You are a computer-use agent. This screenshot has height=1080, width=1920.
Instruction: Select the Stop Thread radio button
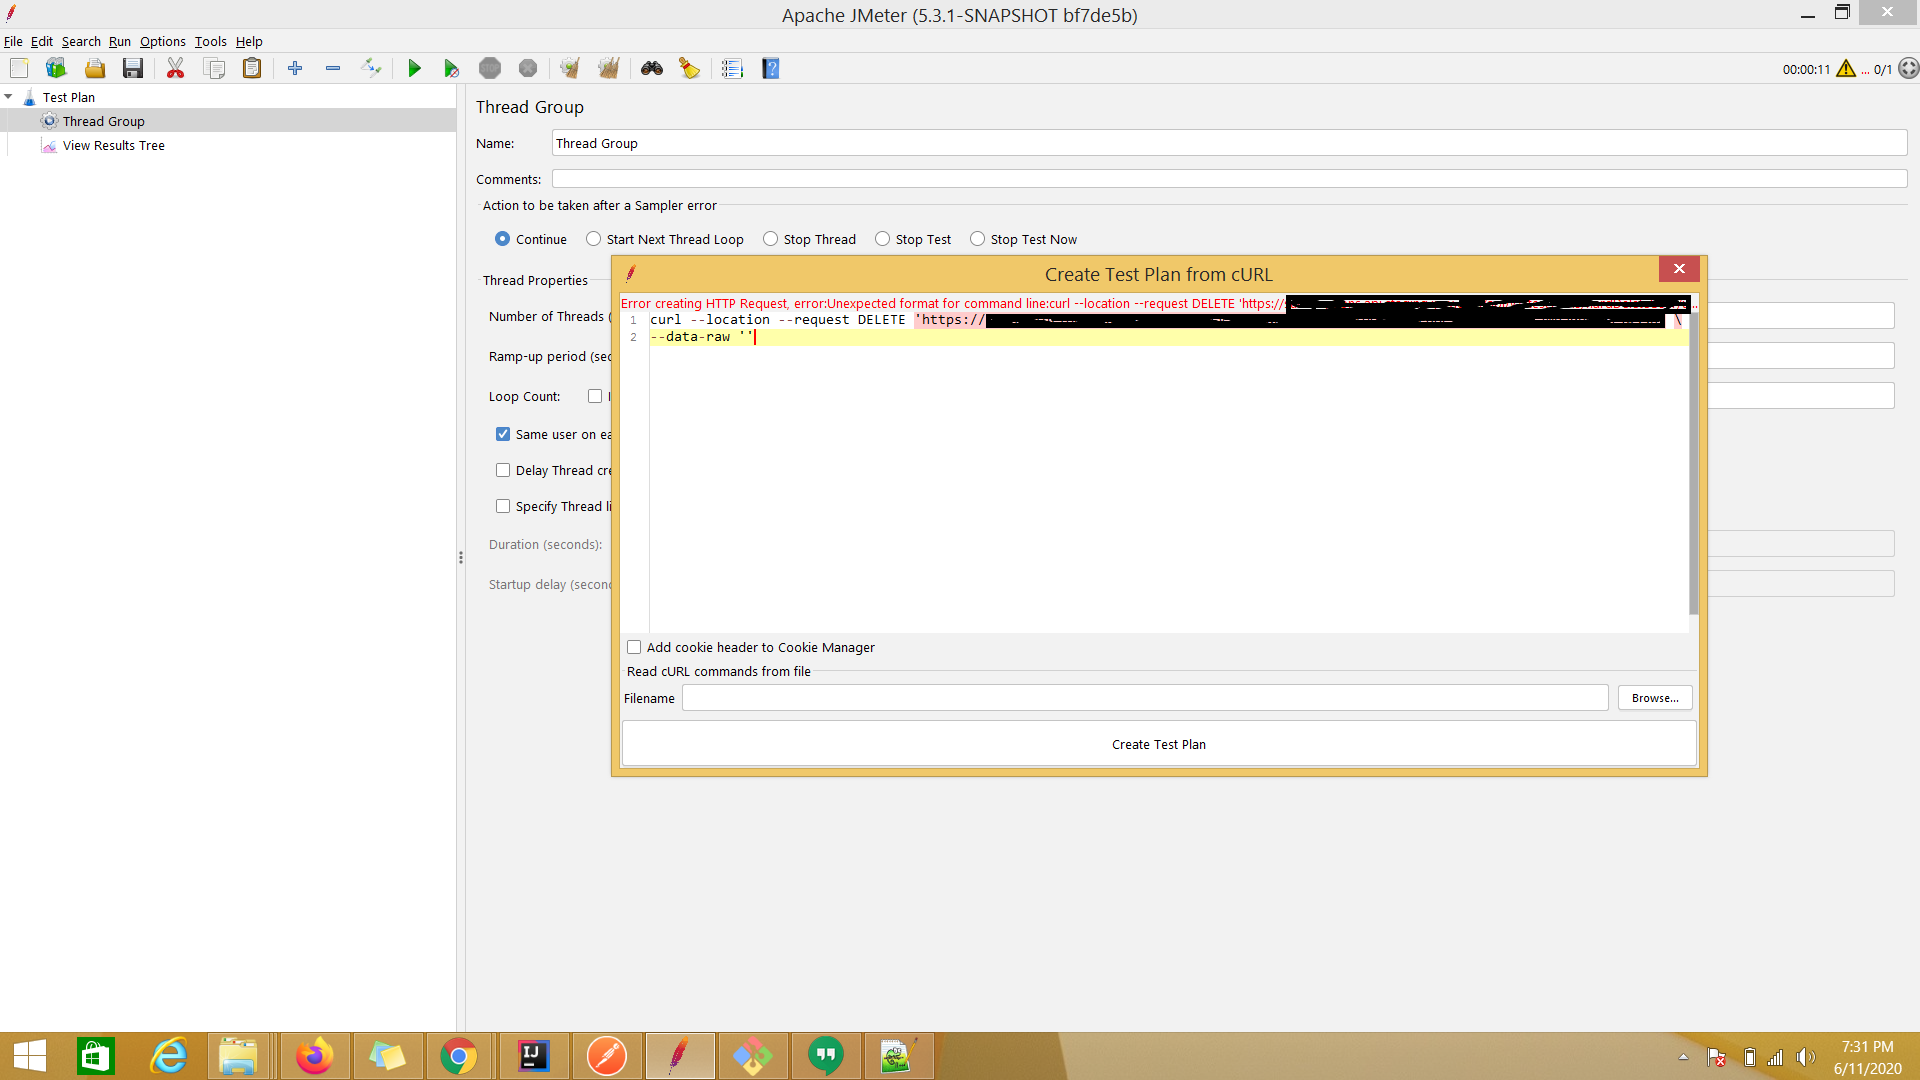pos(770,239)
